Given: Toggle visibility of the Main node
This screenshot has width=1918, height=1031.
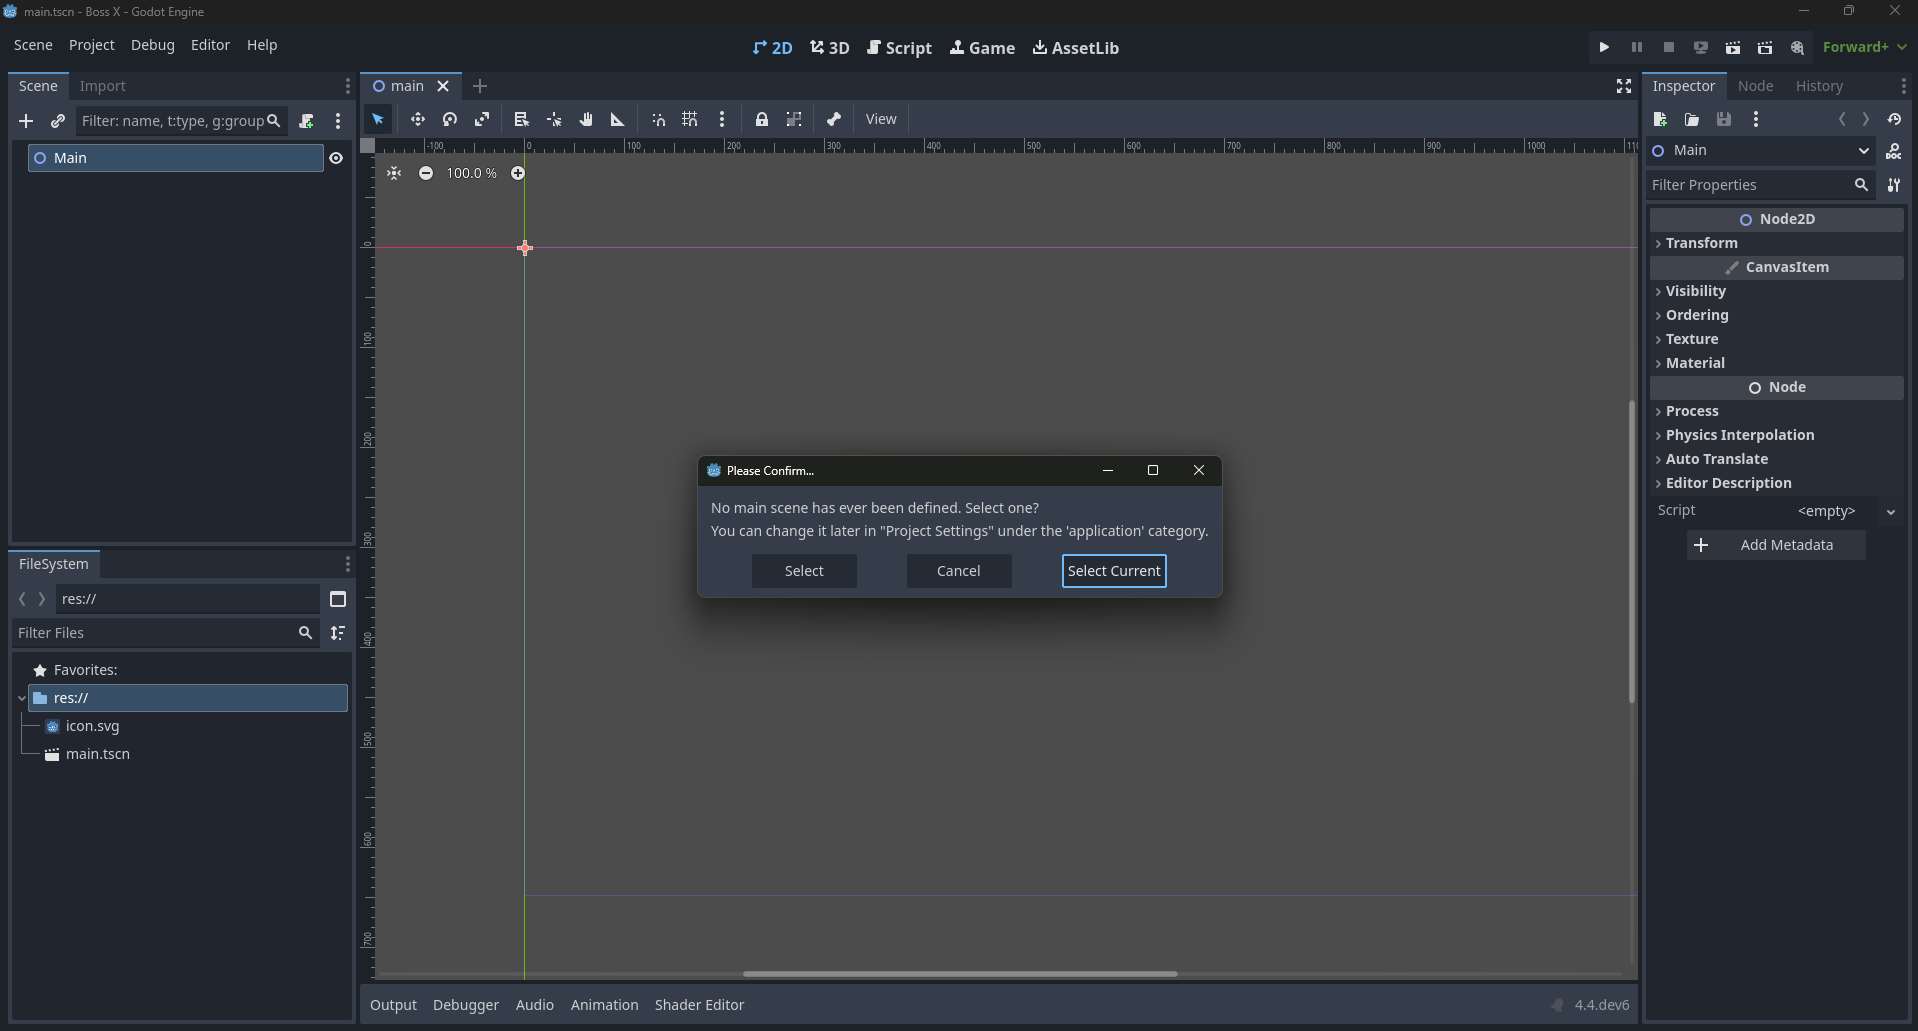Looking at the screenshot, I should pyautogui.click(x=336, y=158).
